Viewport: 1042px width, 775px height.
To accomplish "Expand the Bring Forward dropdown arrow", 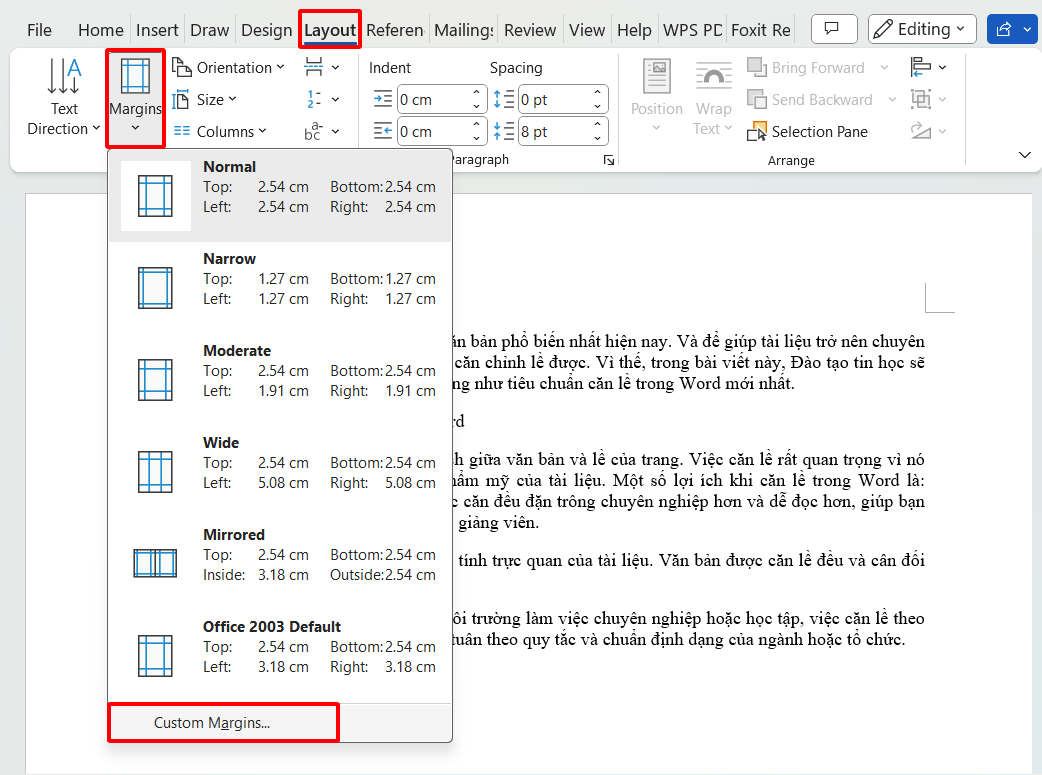I will tap(885, 68).
